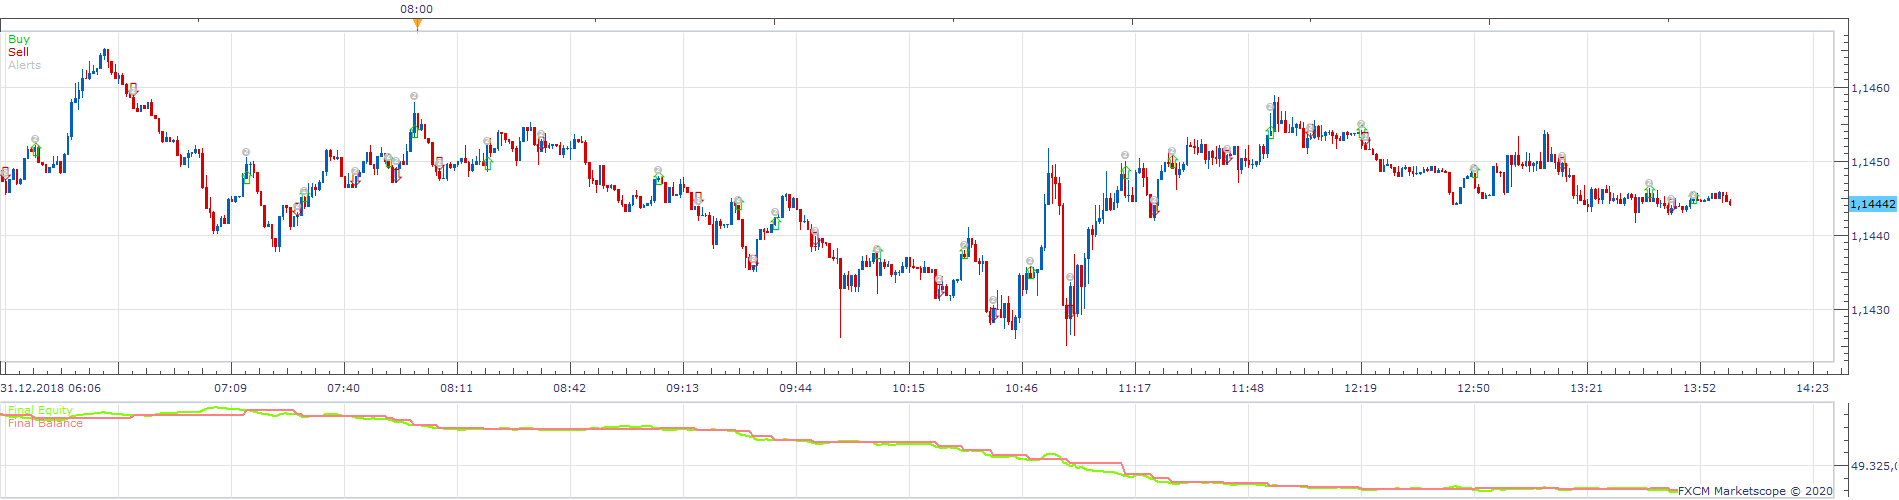Click the 09:13 time axis label
The image size is (1899, 500).
click(682, 388)
